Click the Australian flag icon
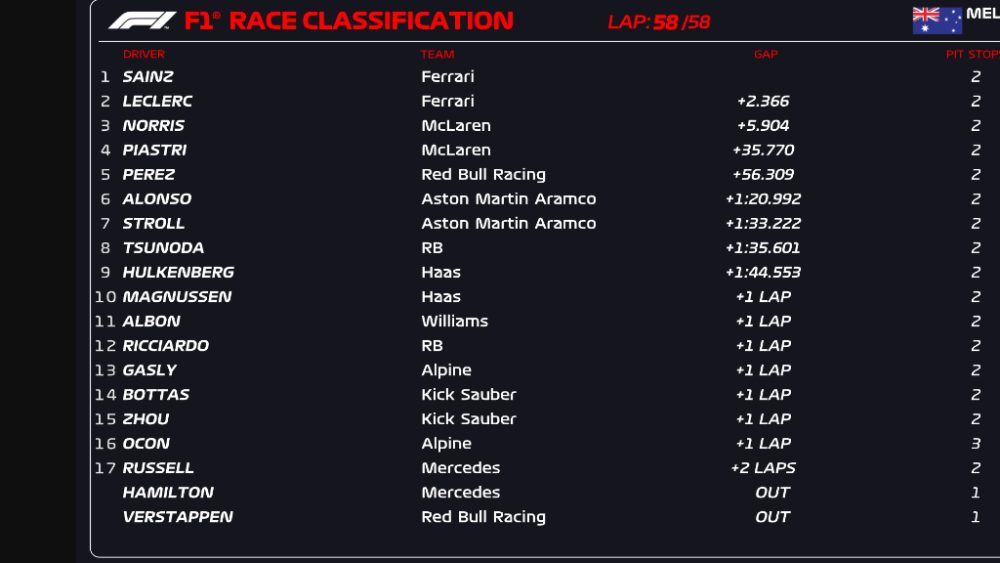1000x563 pixels. 937,20
